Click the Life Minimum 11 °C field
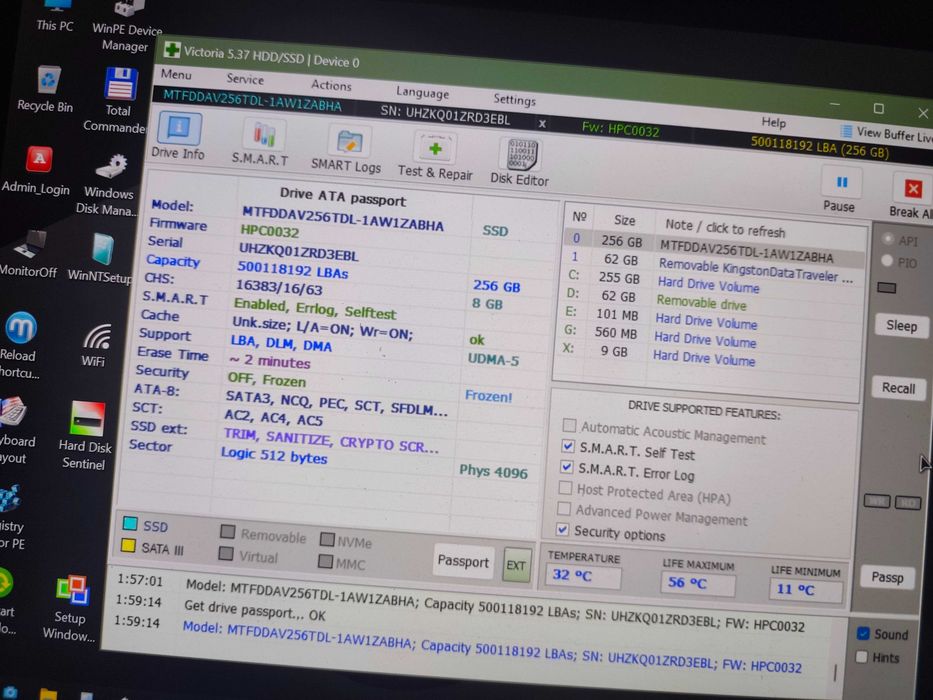This screenshot has height=700, width=933. point(806,590)
